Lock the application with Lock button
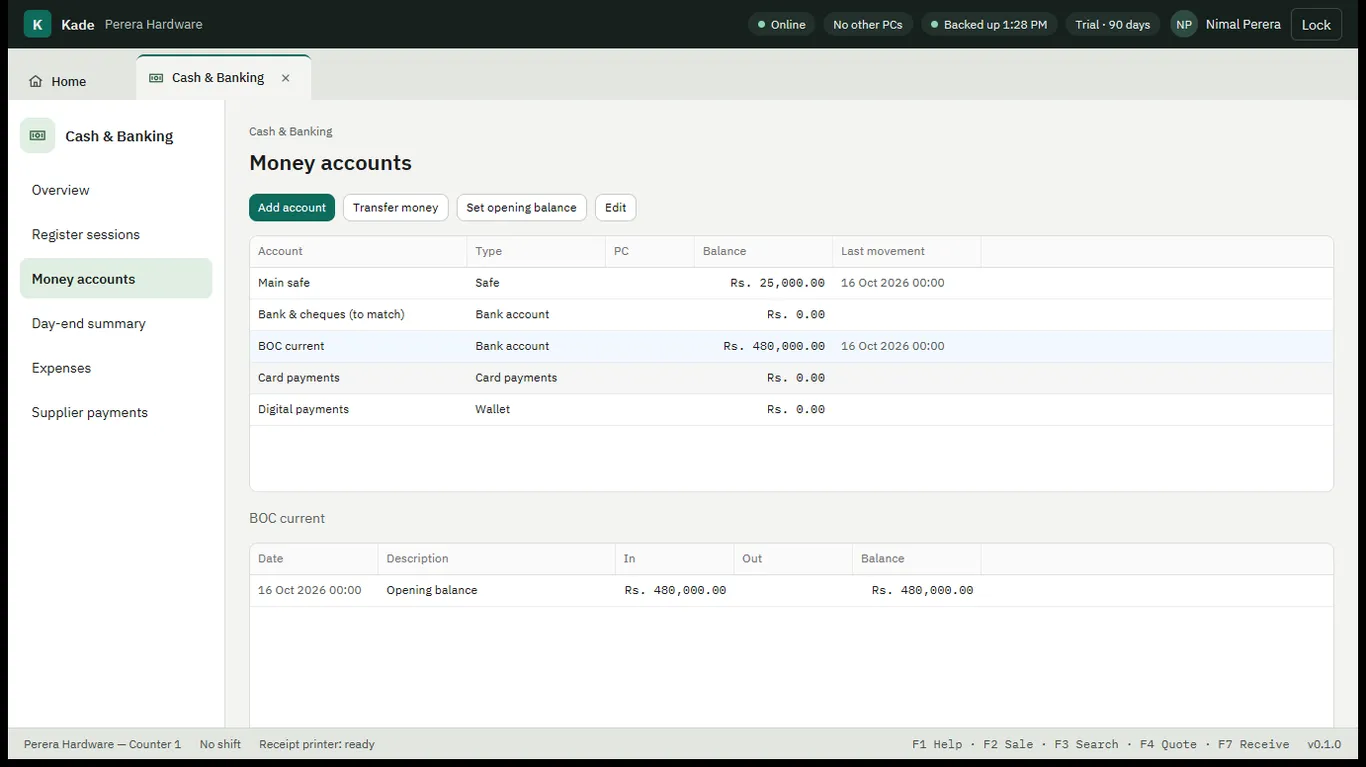 (x=1316, y=24)
